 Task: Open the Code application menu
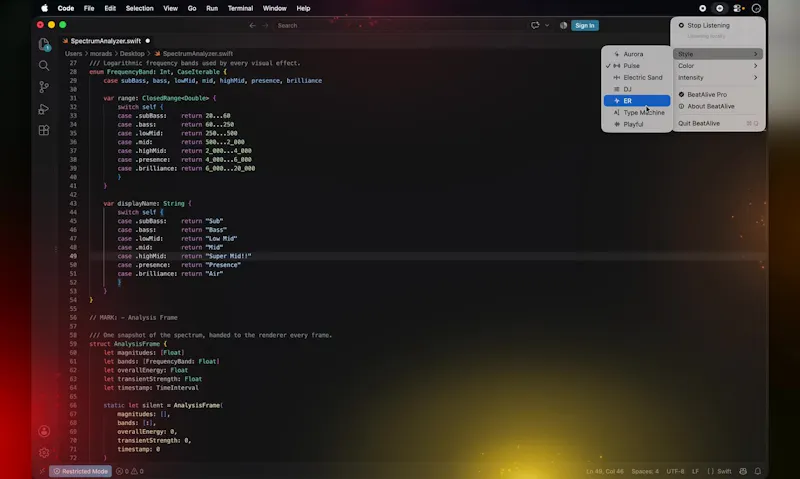point(66,8)
